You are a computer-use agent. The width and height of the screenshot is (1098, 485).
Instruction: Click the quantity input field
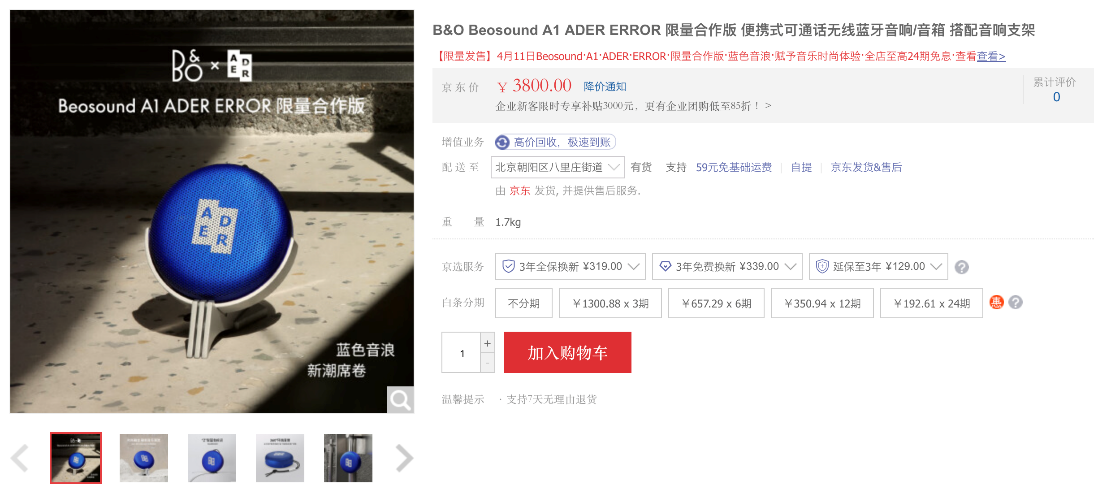tap(461, 353)
